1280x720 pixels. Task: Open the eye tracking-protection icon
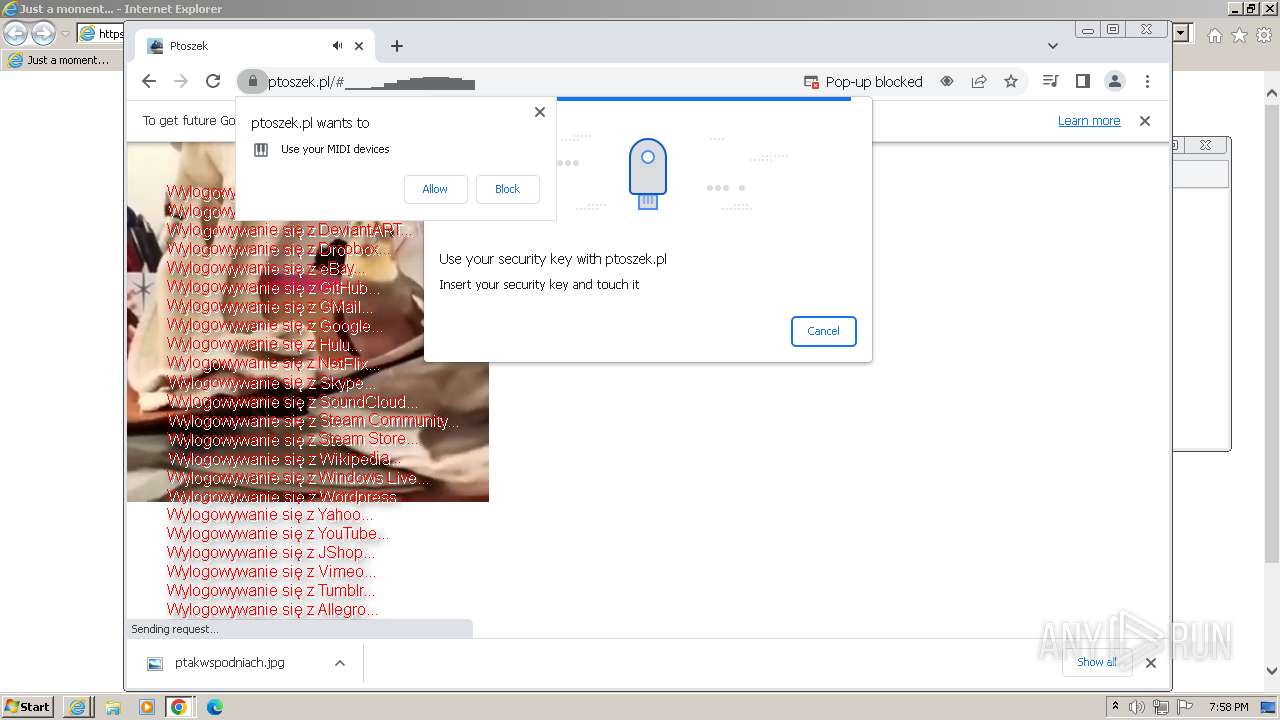pyautogui.click(x=947, y=82)
